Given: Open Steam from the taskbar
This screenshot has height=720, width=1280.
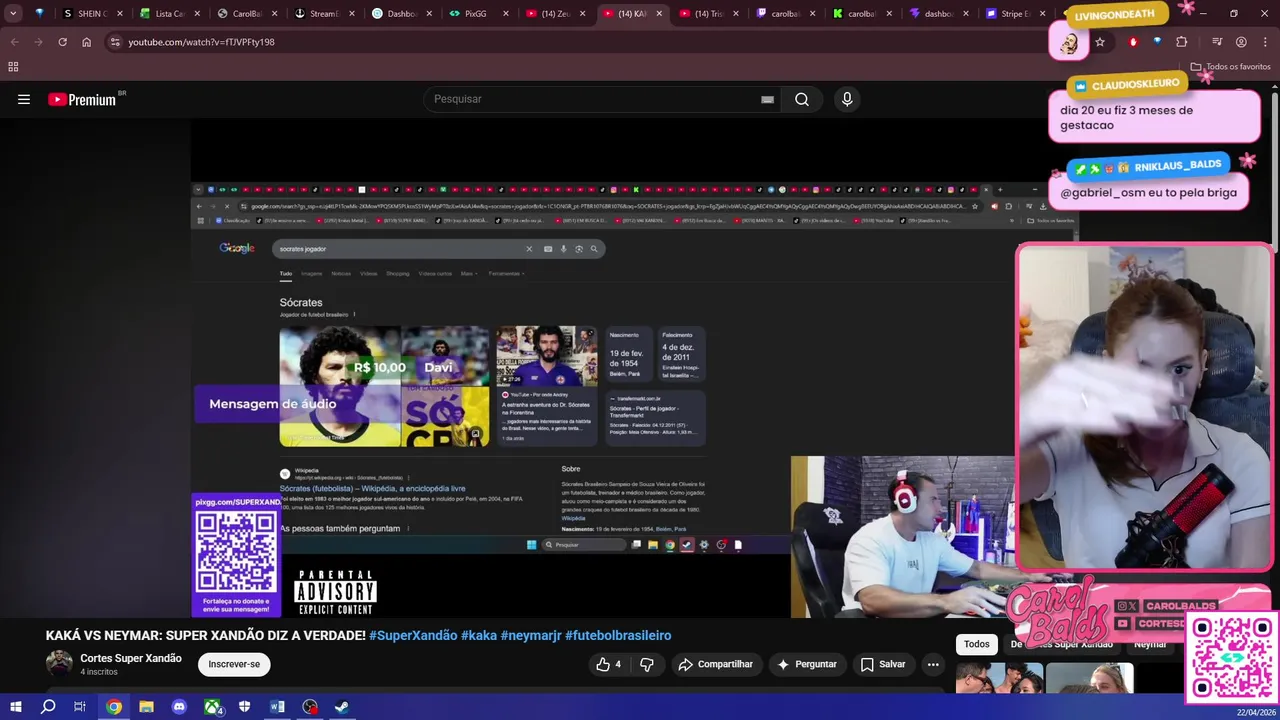Looking at the screenshot, I should [x=341, y=707].
